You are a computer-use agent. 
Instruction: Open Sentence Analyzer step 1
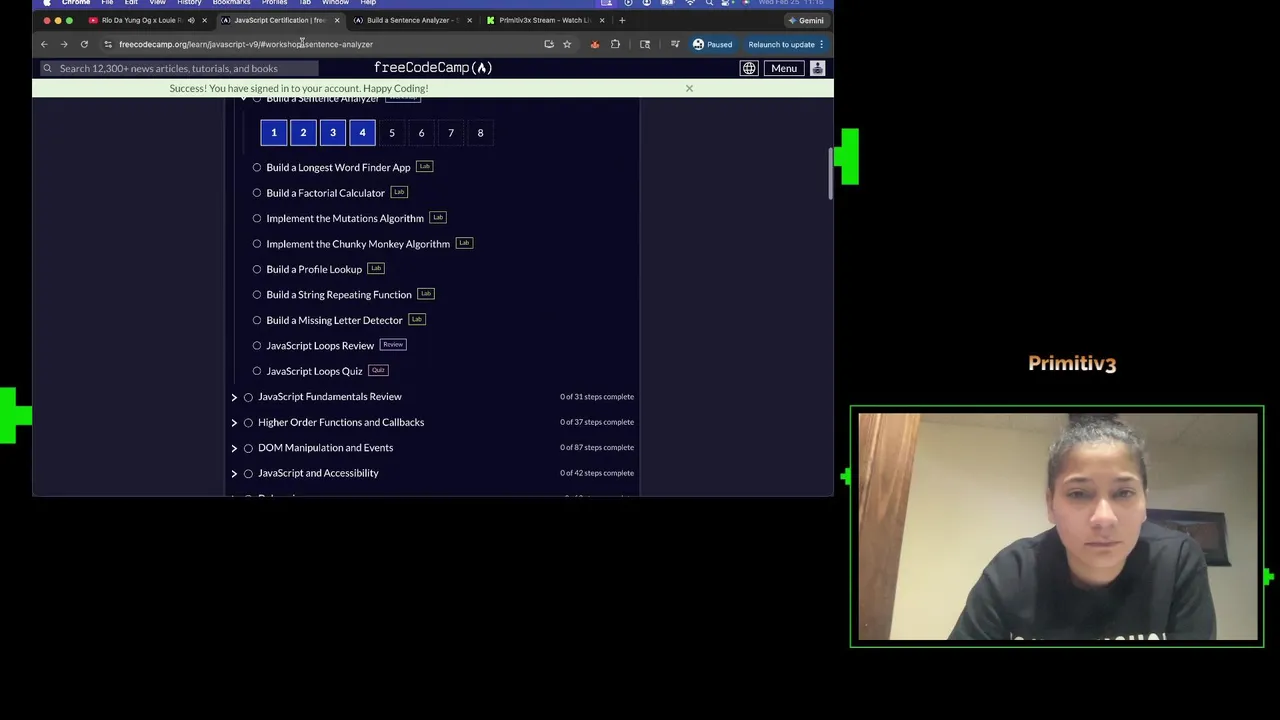[274, 133]
